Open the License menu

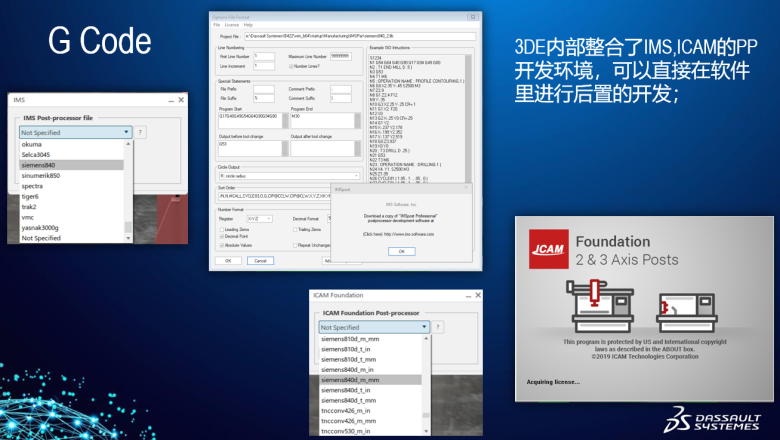(x=232, y=25)
